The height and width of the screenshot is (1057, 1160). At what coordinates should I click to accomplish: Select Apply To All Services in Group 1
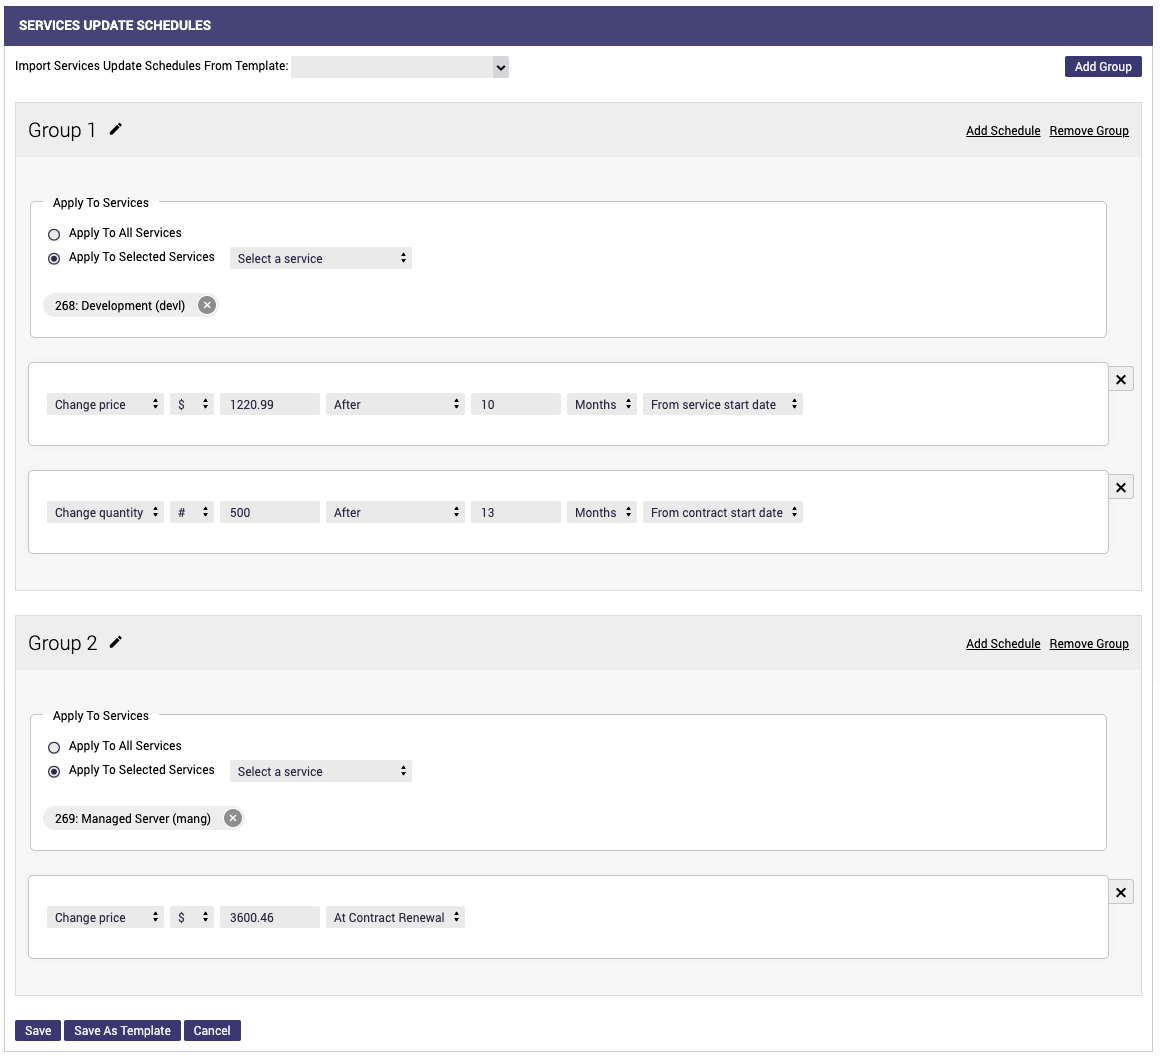[x=54, y=234]
